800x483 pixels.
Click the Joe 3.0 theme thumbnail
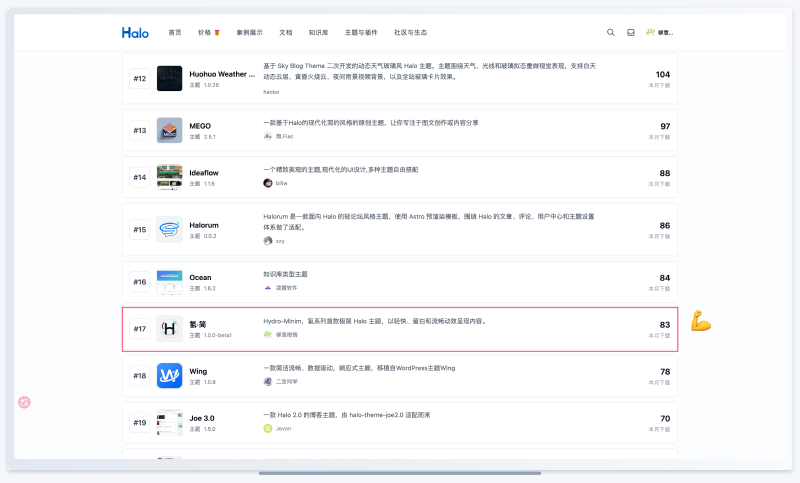pyautogui.click(x=169, y=422)
